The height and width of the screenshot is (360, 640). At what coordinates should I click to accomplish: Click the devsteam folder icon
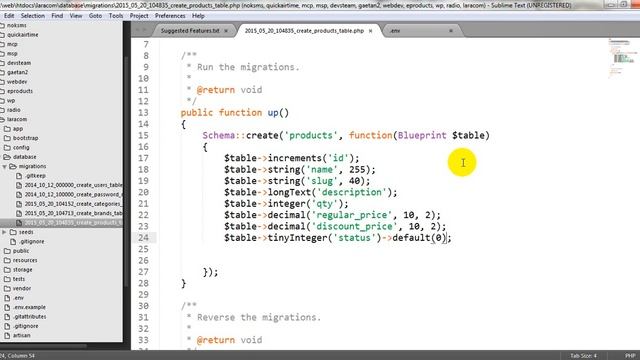(x=2, y=63)
